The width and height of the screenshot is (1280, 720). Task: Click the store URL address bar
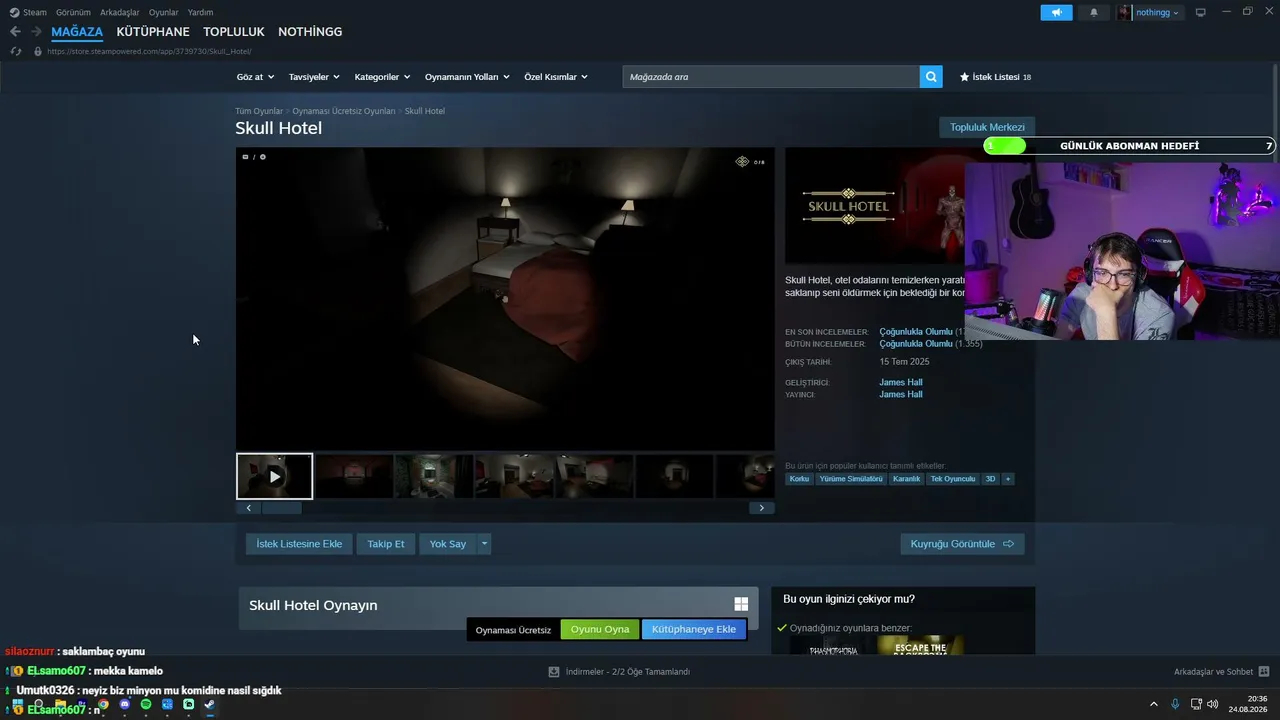[x=149, y=51]
